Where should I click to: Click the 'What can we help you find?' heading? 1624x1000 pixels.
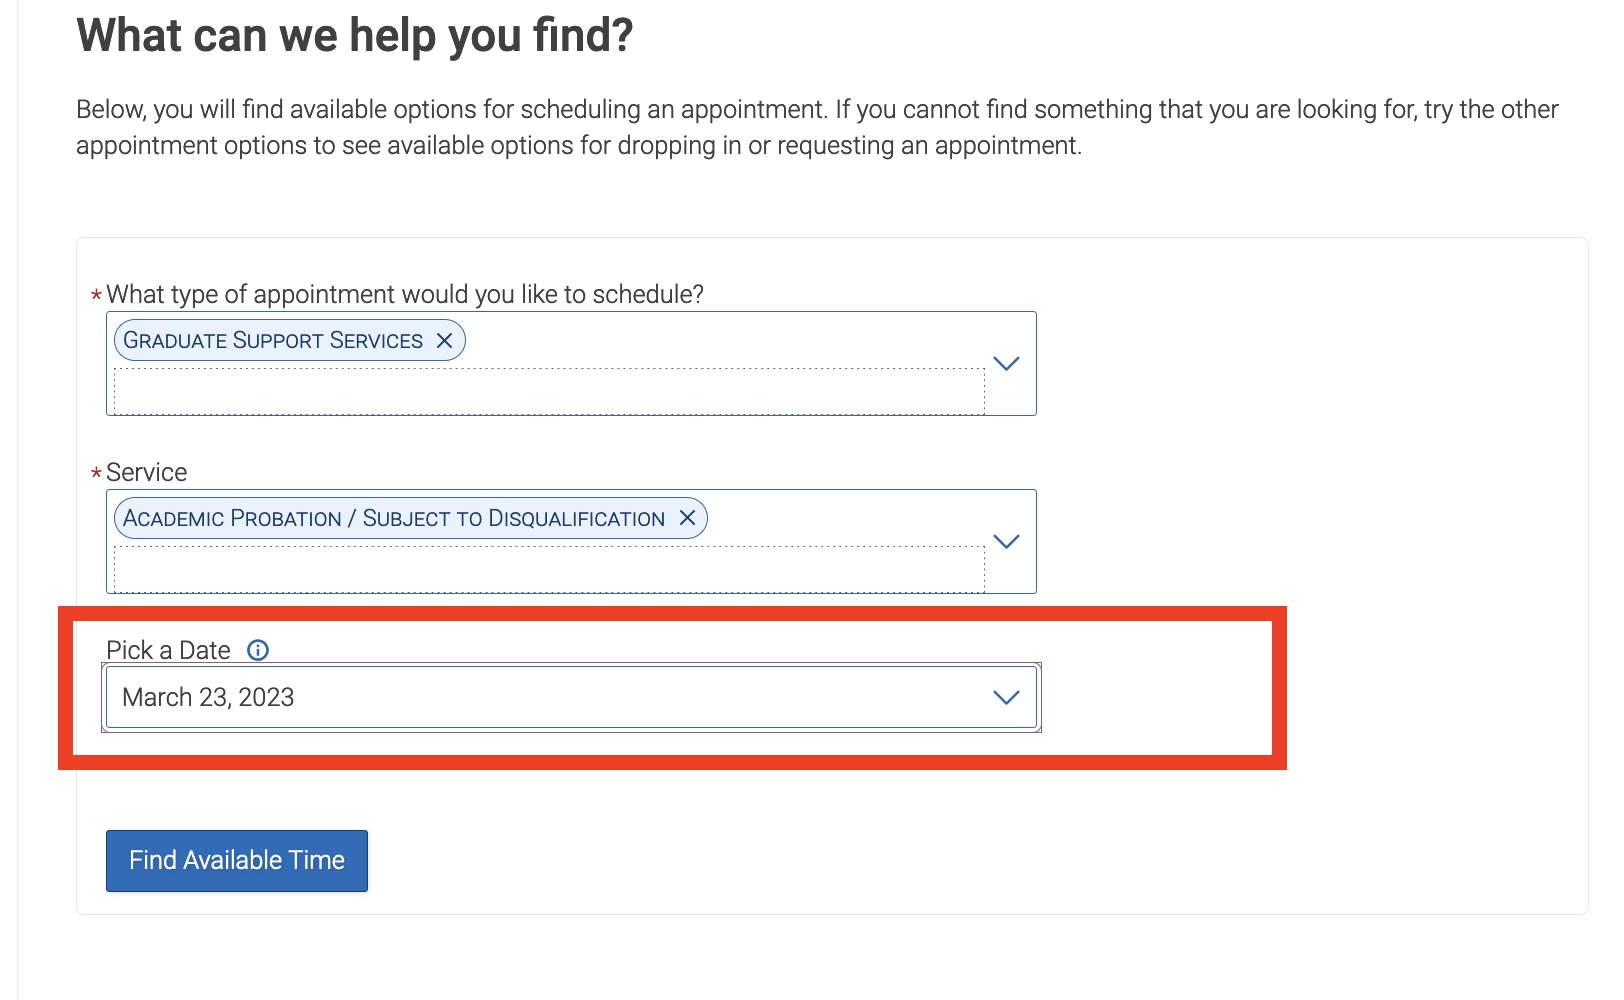pyautogui.click(x=355, y=36)
